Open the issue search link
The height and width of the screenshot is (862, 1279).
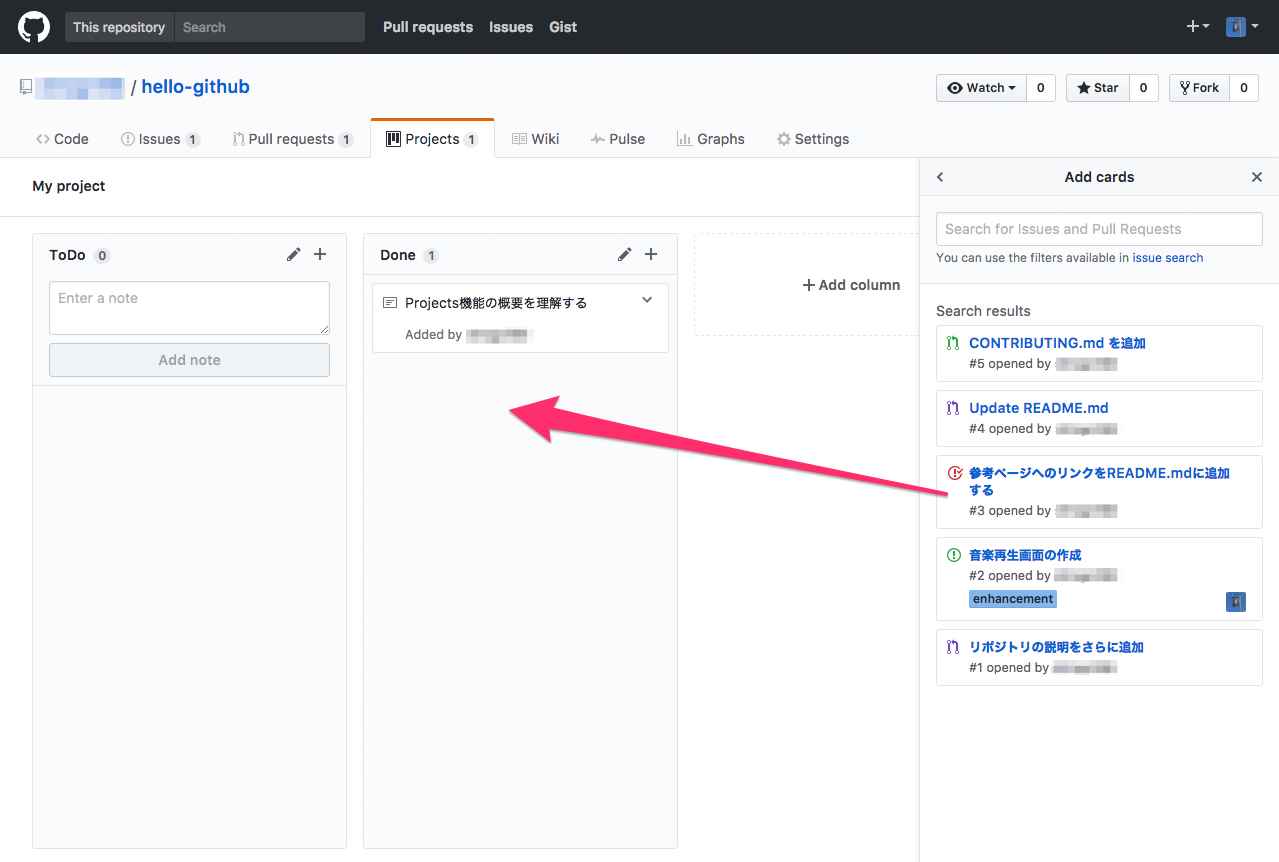pyautogui.click(x=1167, y=256)
